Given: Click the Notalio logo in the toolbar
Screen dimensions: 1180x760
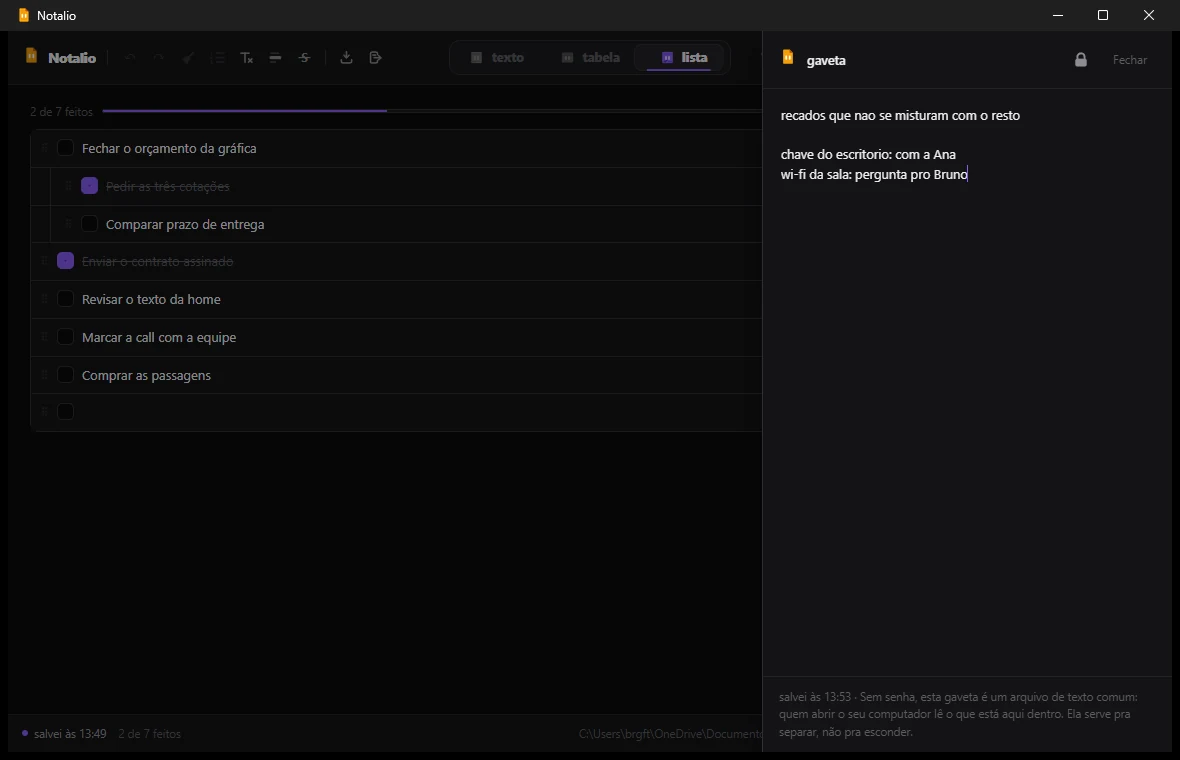Looking at the screenshot, I should tap(31, 56).
